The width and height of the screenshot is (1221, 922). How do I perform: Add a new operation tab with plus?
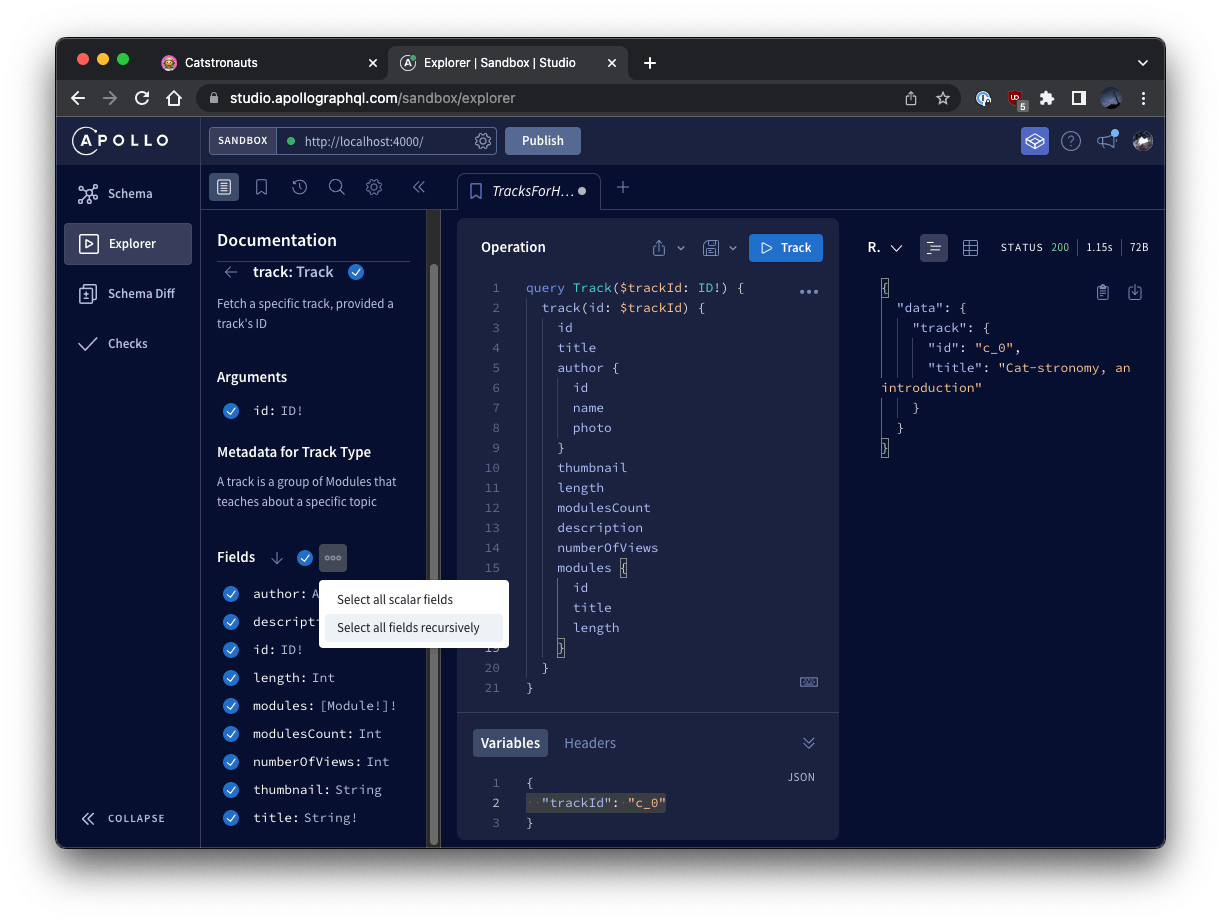click(623, 187)
